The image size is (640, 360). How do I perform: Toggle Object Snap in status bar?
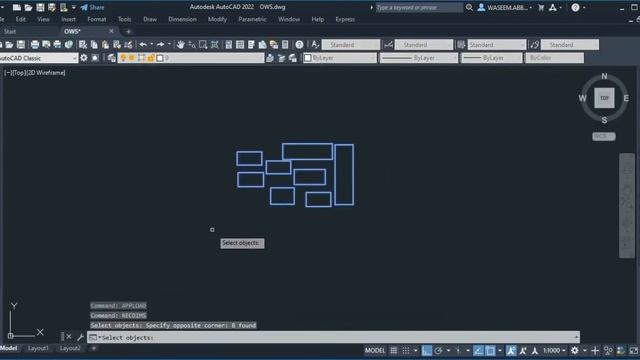click(x=490, y=351)
